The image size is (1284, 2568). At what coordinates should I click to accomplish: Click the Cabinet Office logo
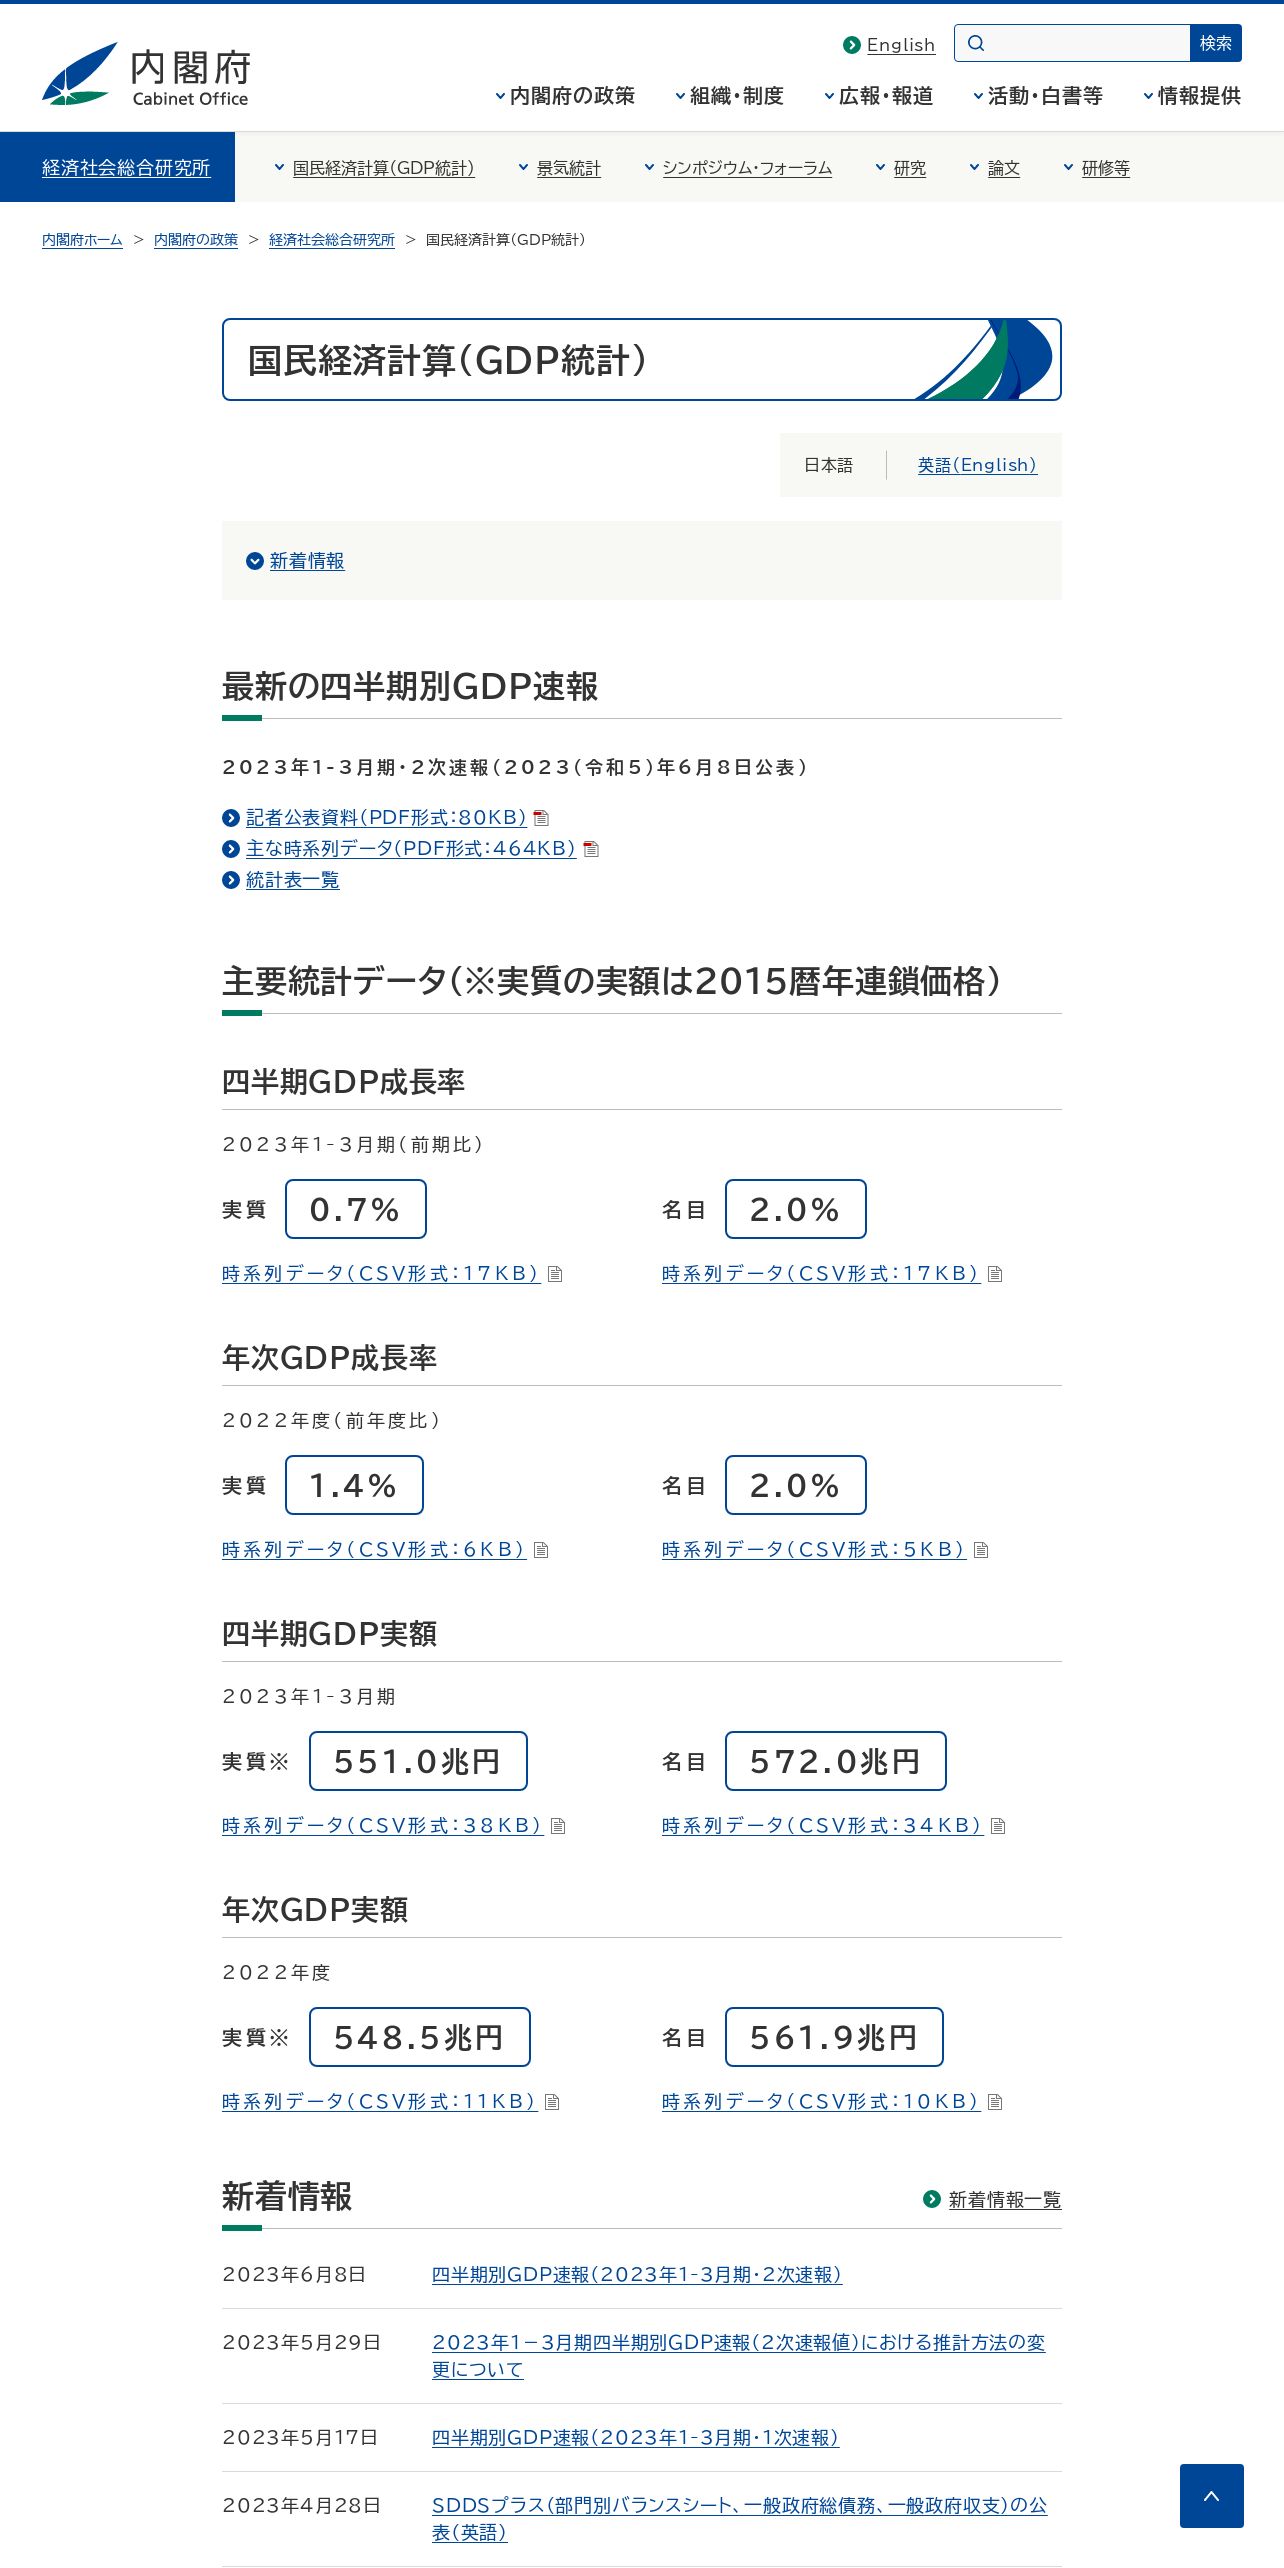tap(146, 74)
